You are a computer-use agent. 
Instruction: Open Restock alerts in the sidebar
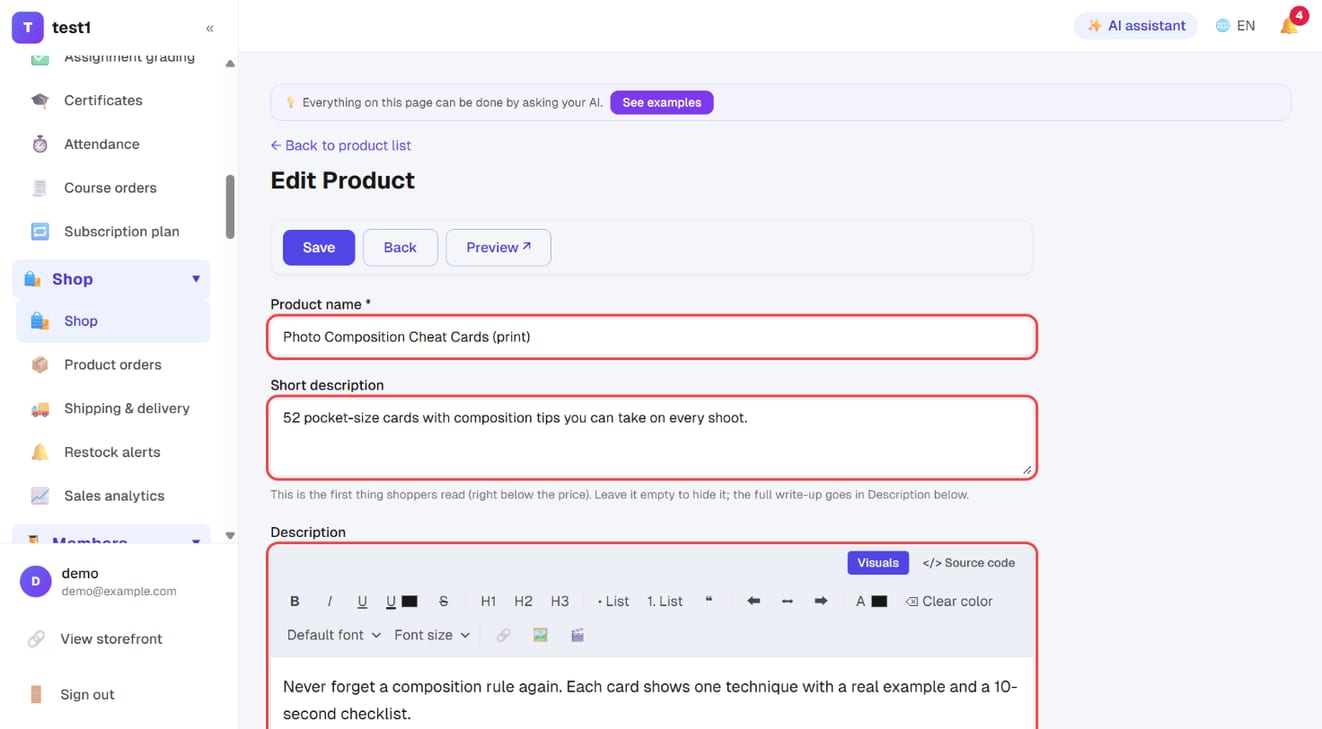pyautogui.click(x=112, y=452)
